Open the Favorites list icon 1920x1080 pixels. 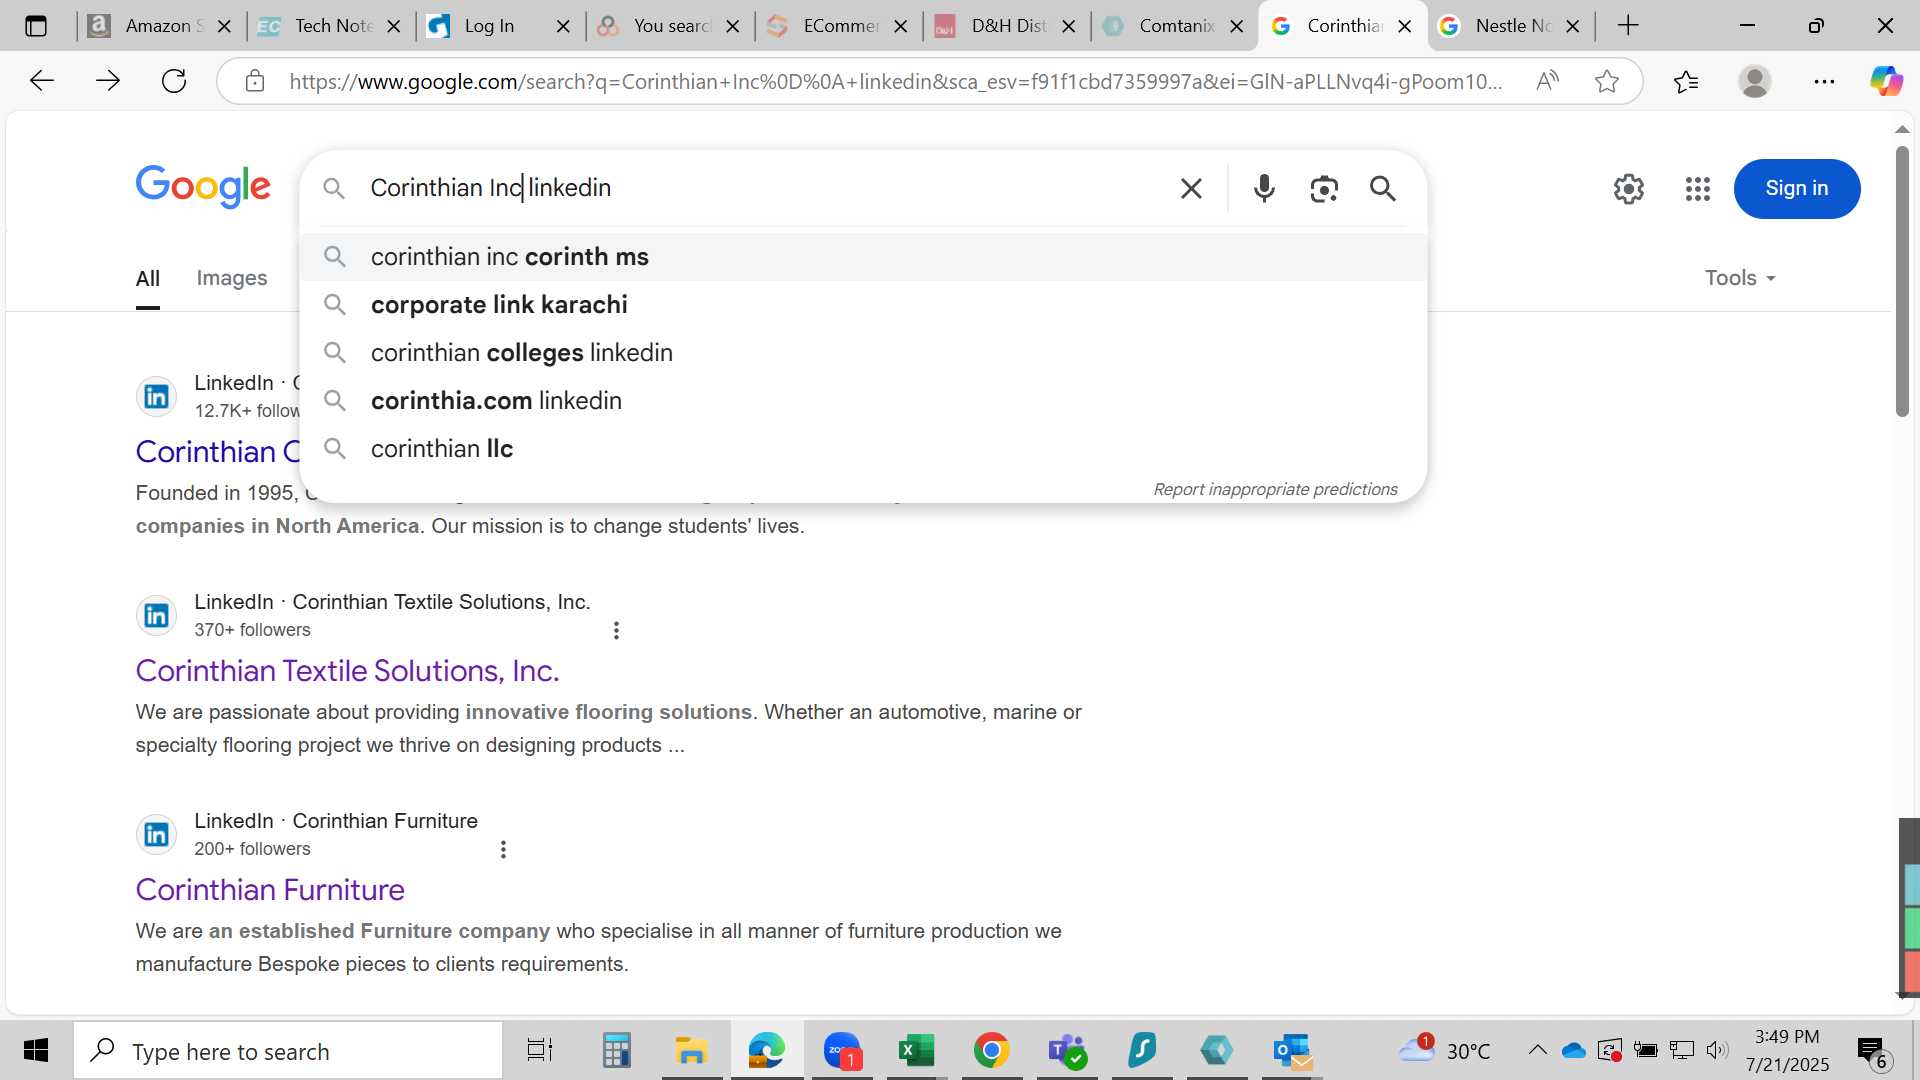tap(1686, 81)
